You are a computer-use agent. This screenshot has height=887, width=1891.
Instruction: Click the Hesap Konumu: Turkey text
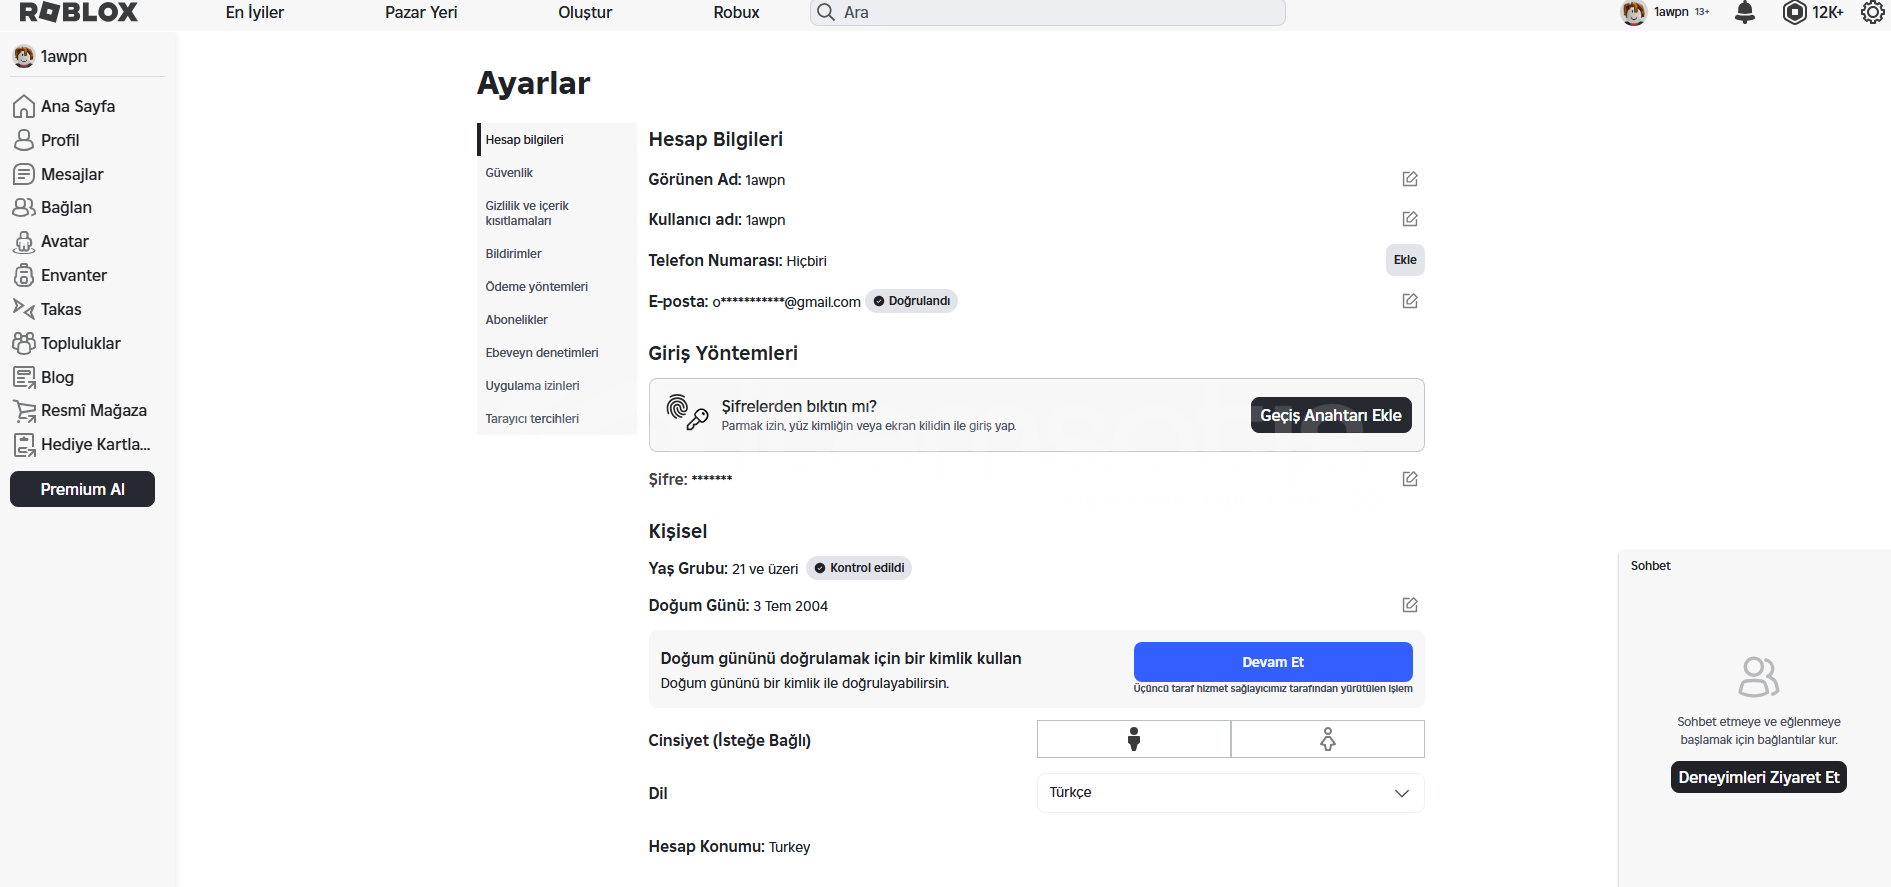click(730, 847)
